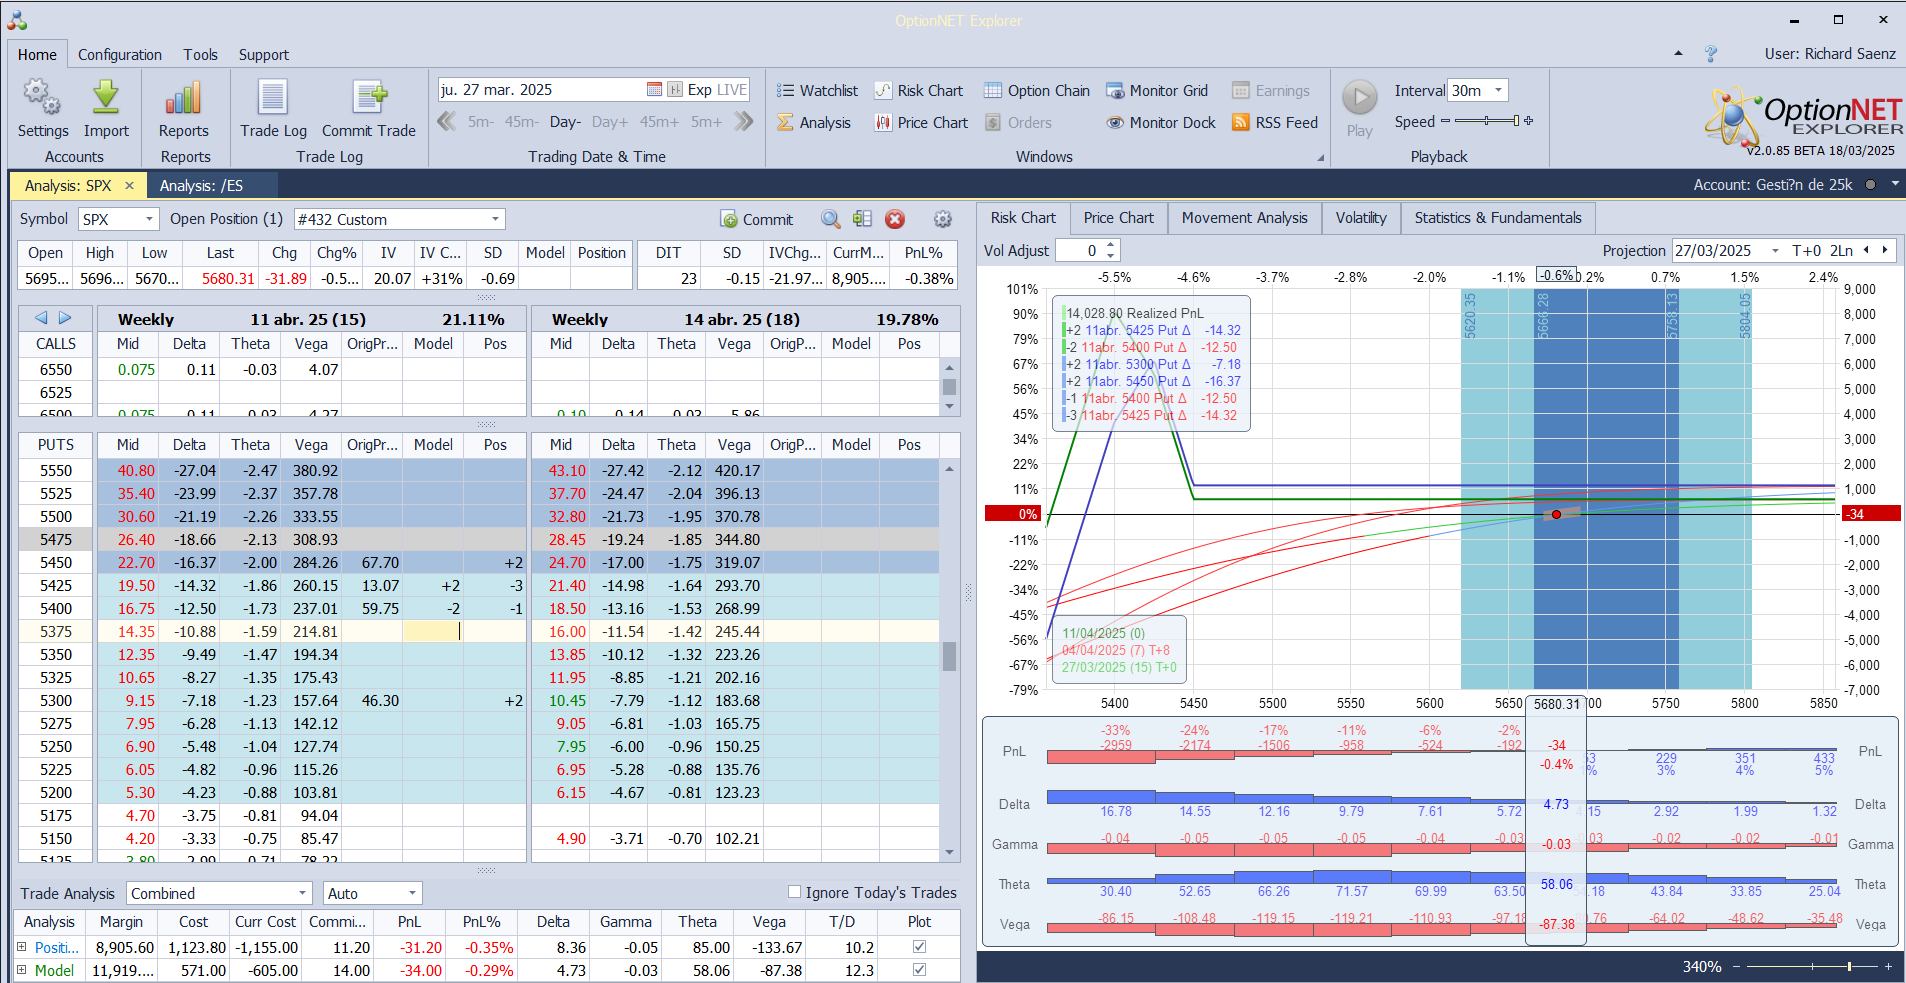Screen dimensions: 1906x983
Task: Close the Analysis: SPX tab
Action: [129, 185]
